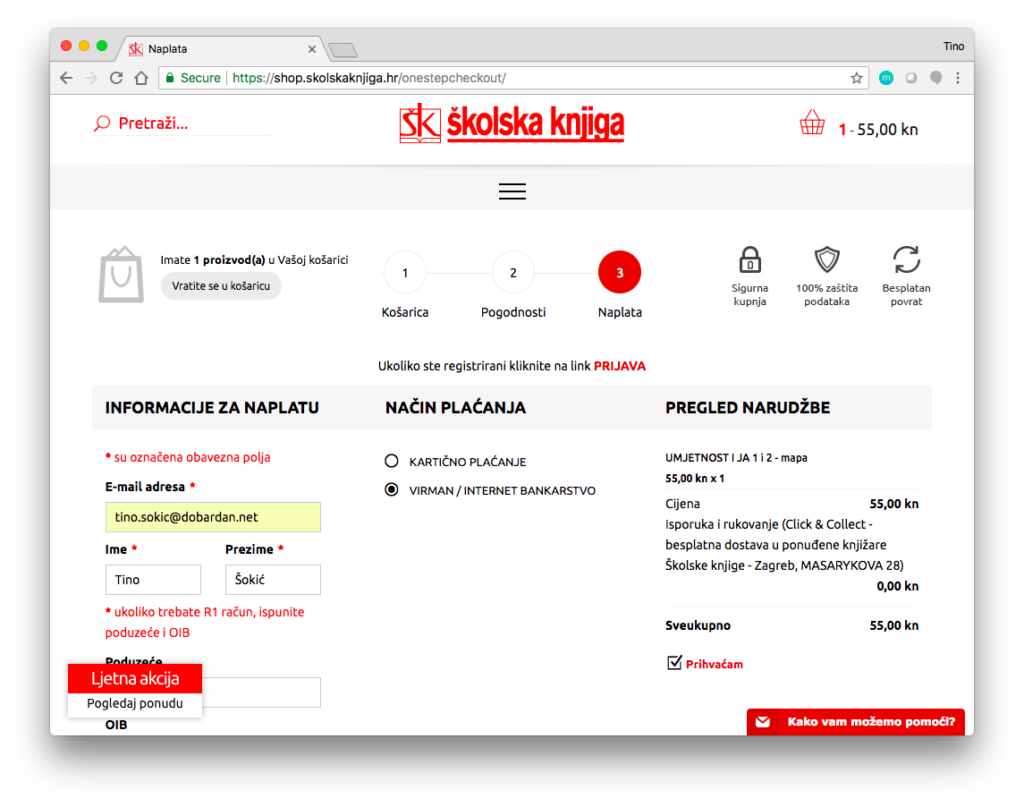Image resolution: width=1024 pixels, height=807 pixels.
Task: Open Chrome's three-dot menu
Action: [x=957, y=78]
